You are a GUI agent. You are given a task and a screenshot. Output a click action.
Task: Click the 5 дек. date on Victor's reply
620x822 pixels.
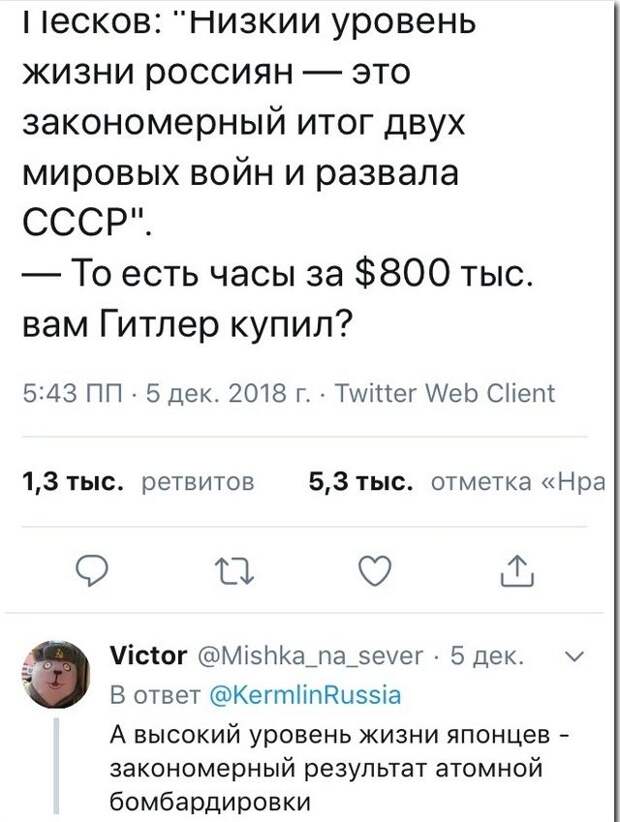point(487,656)
